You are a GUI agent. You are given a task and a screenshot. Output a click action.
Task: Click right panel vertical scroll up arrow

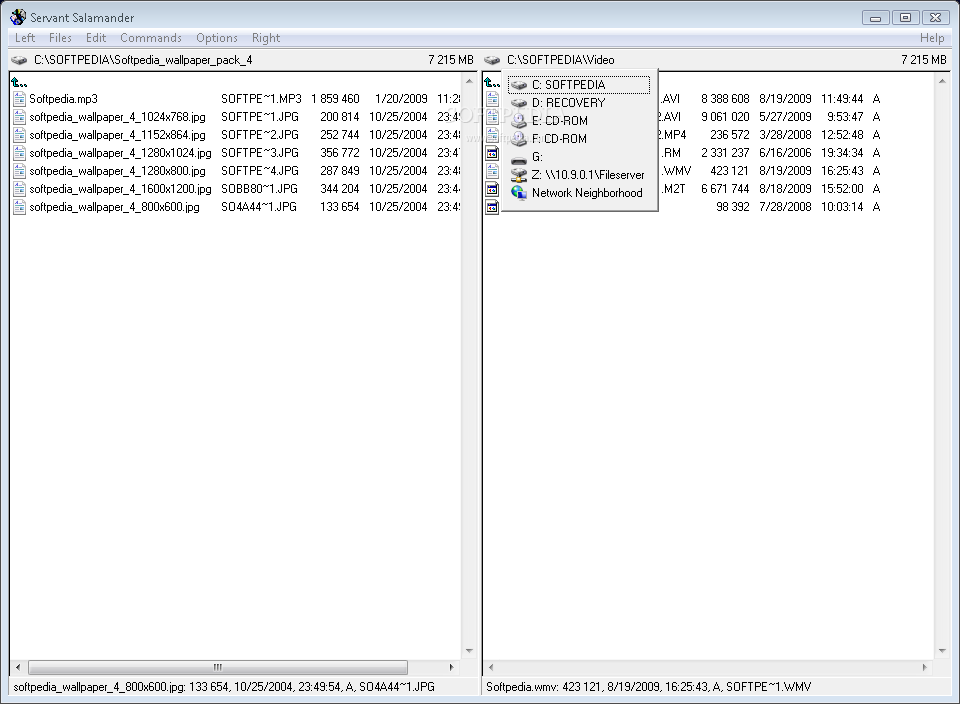pyautogui.click(x=942, y=81)
